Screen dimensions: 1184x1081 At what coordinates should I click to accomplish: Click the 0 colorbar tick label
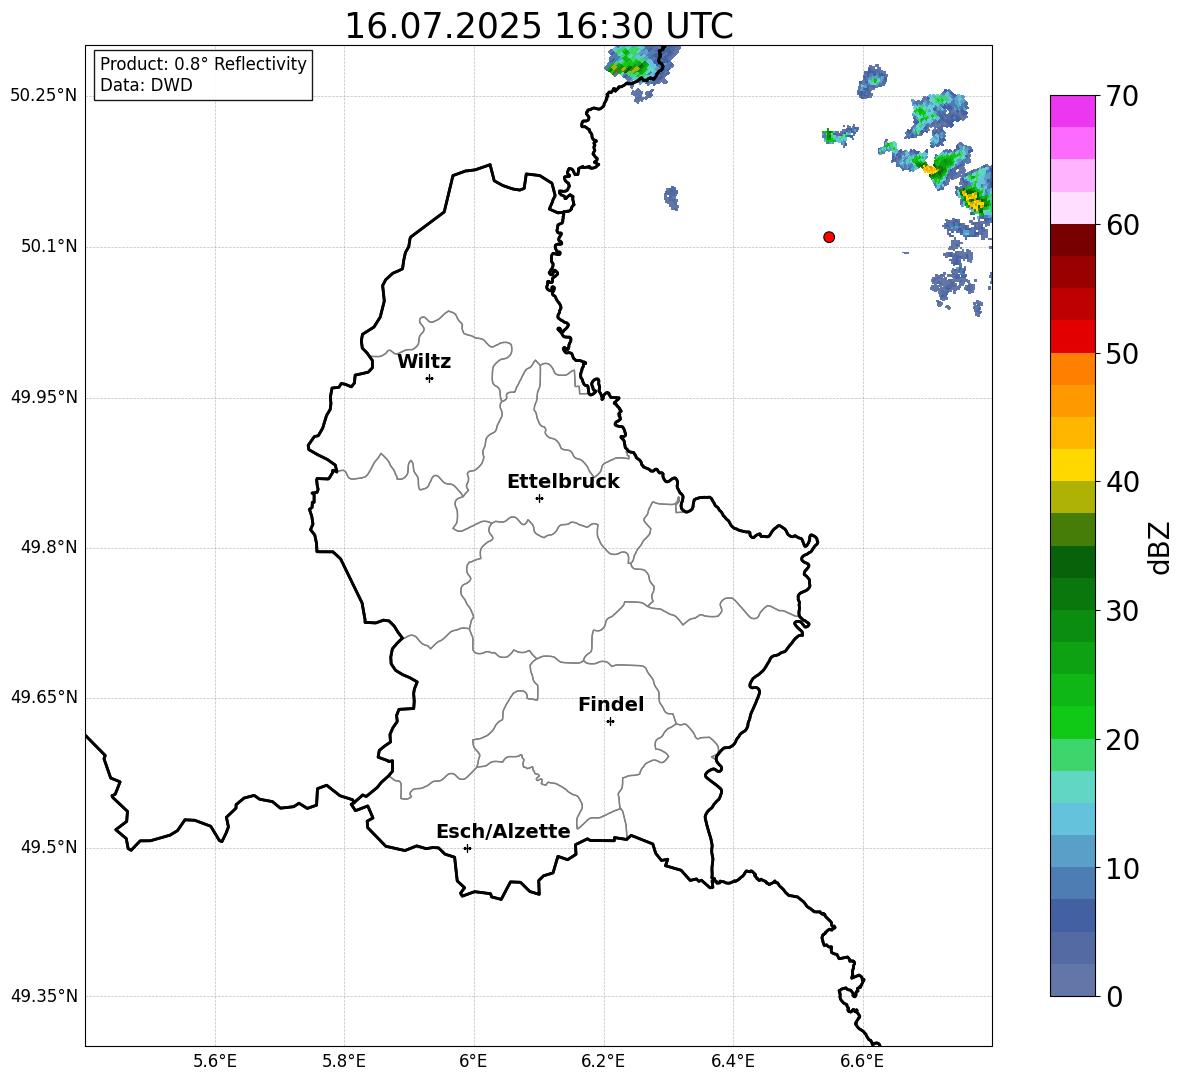tap(1114, 996)
